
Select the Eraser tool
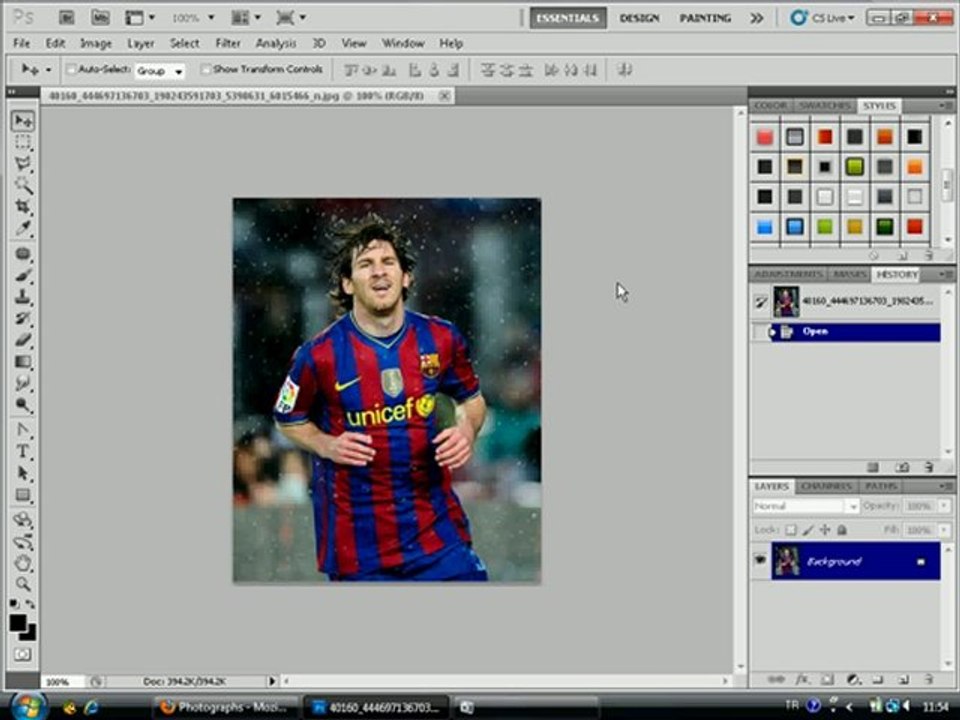(23, 339)
